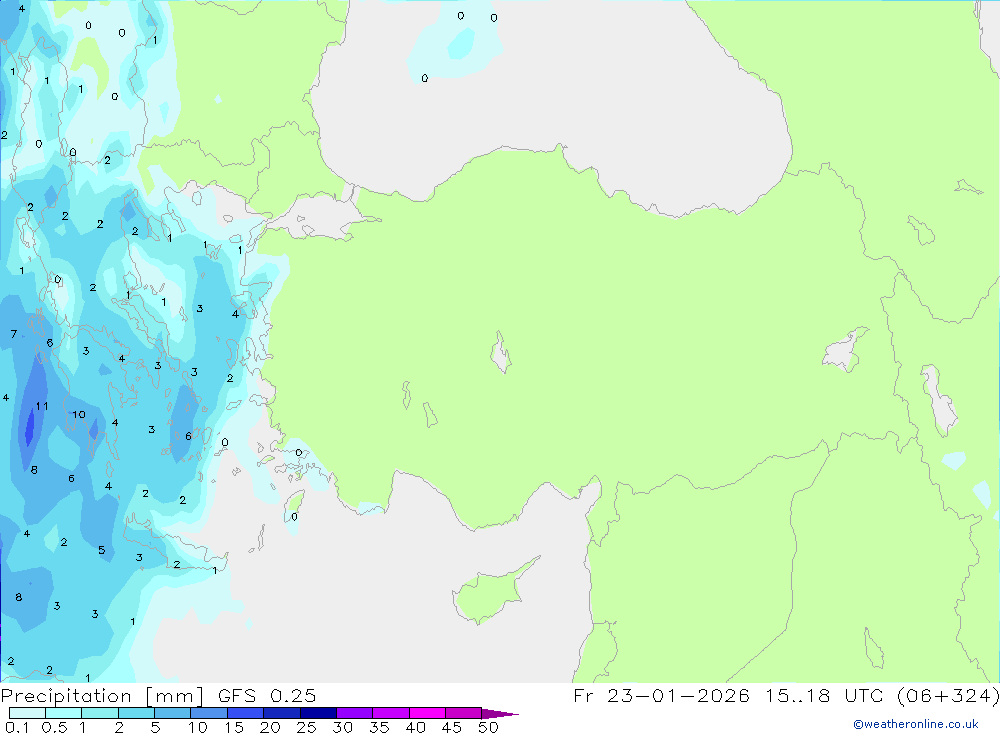Click the '11' precipitation value on map
Viewport: 1000px width, 733px height.
click(x=42, y=406)
